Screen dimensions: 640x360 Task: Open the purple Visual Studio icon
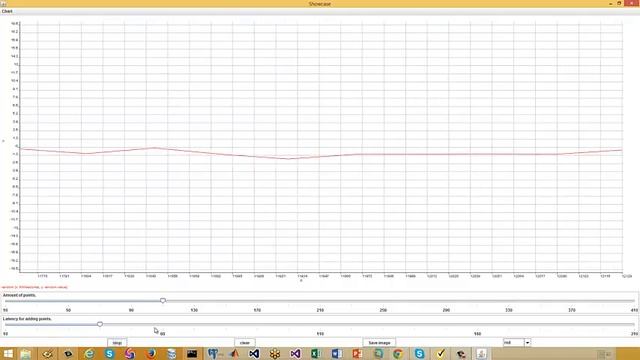pos(296,354)
